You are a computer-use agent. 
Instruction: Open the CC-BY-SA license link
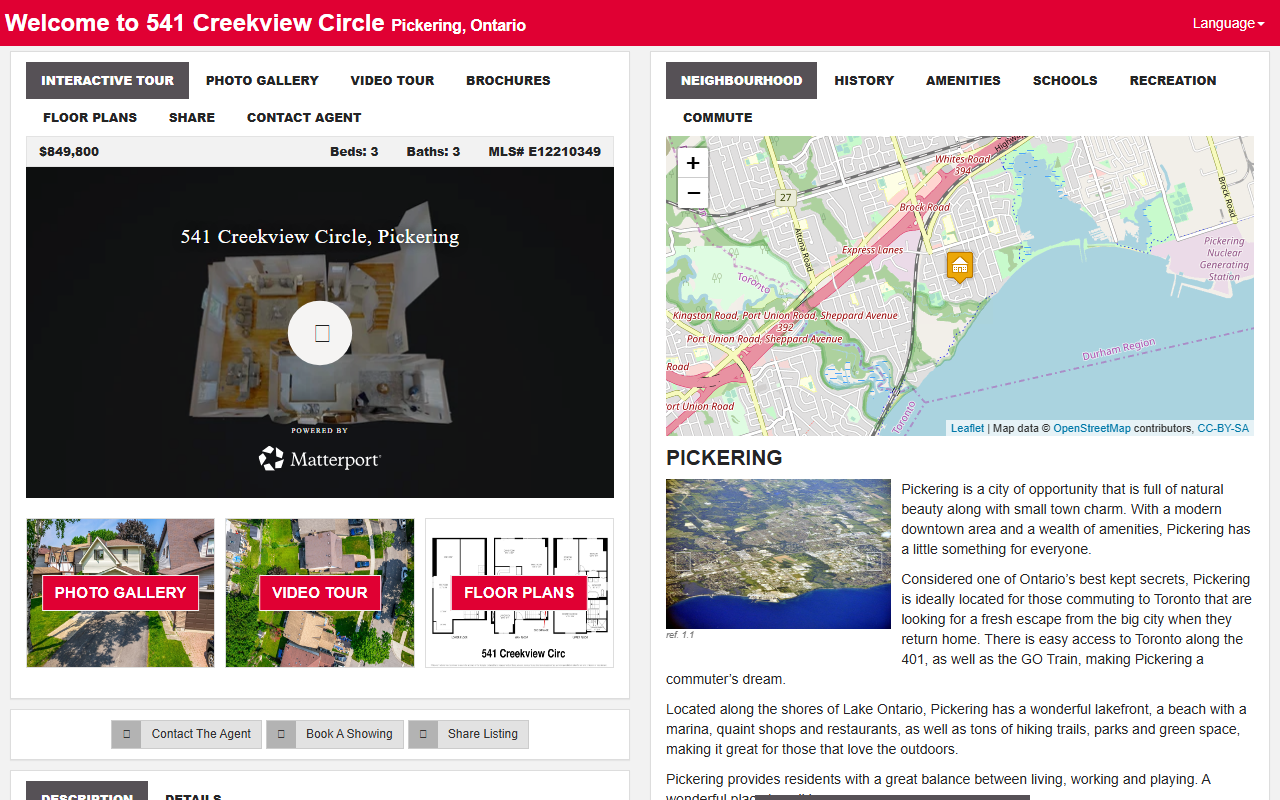point(1223,428)
